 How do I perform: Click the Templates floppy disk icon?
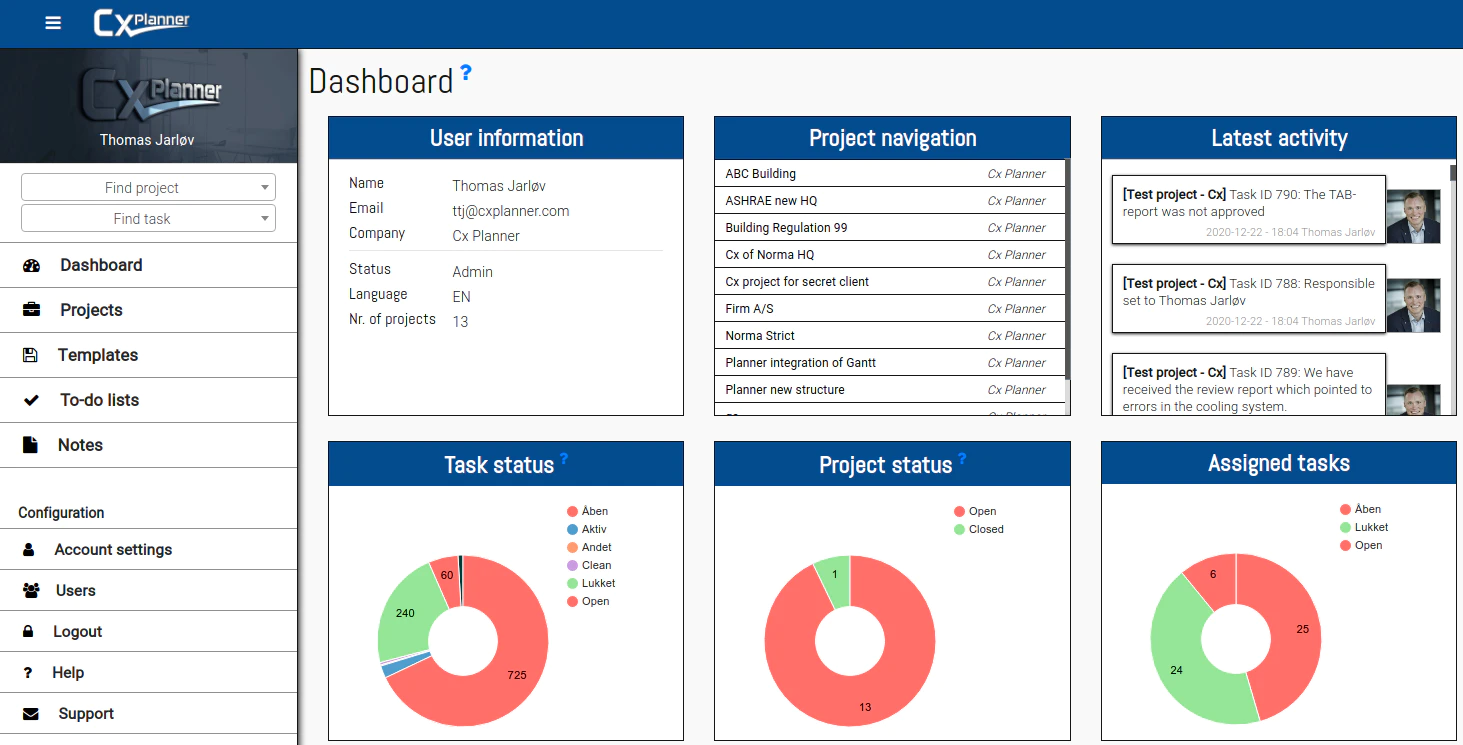30,355
